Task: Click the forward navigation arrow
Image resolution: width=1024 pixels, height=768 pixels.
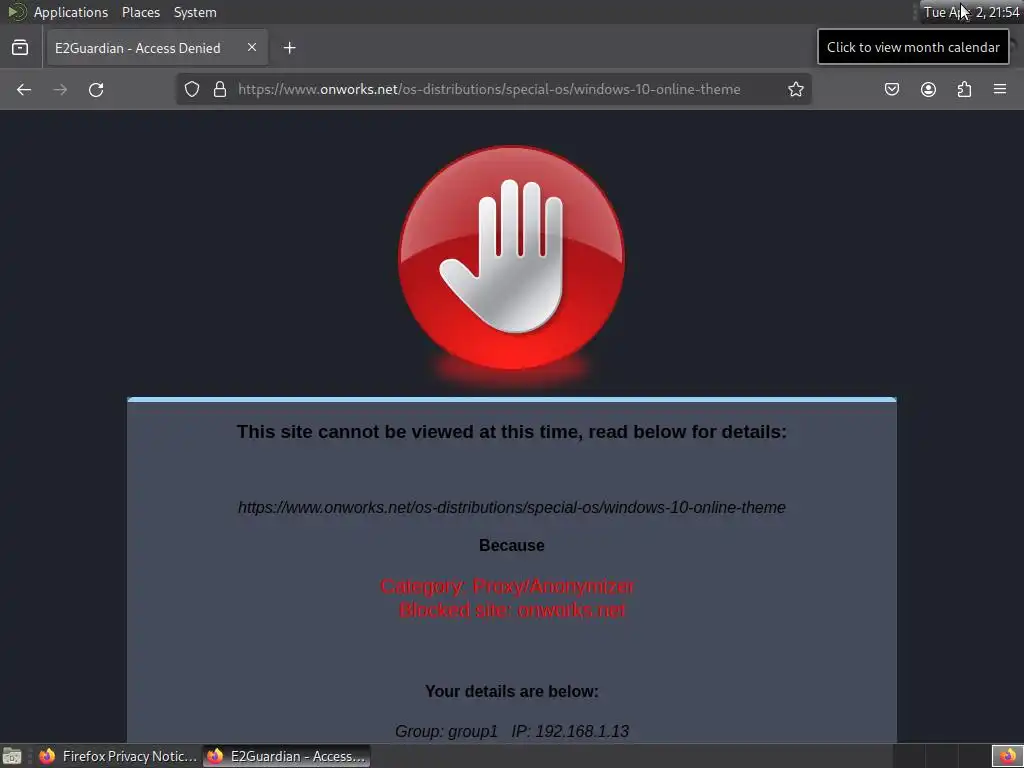Action: click(x=60, y=89)
